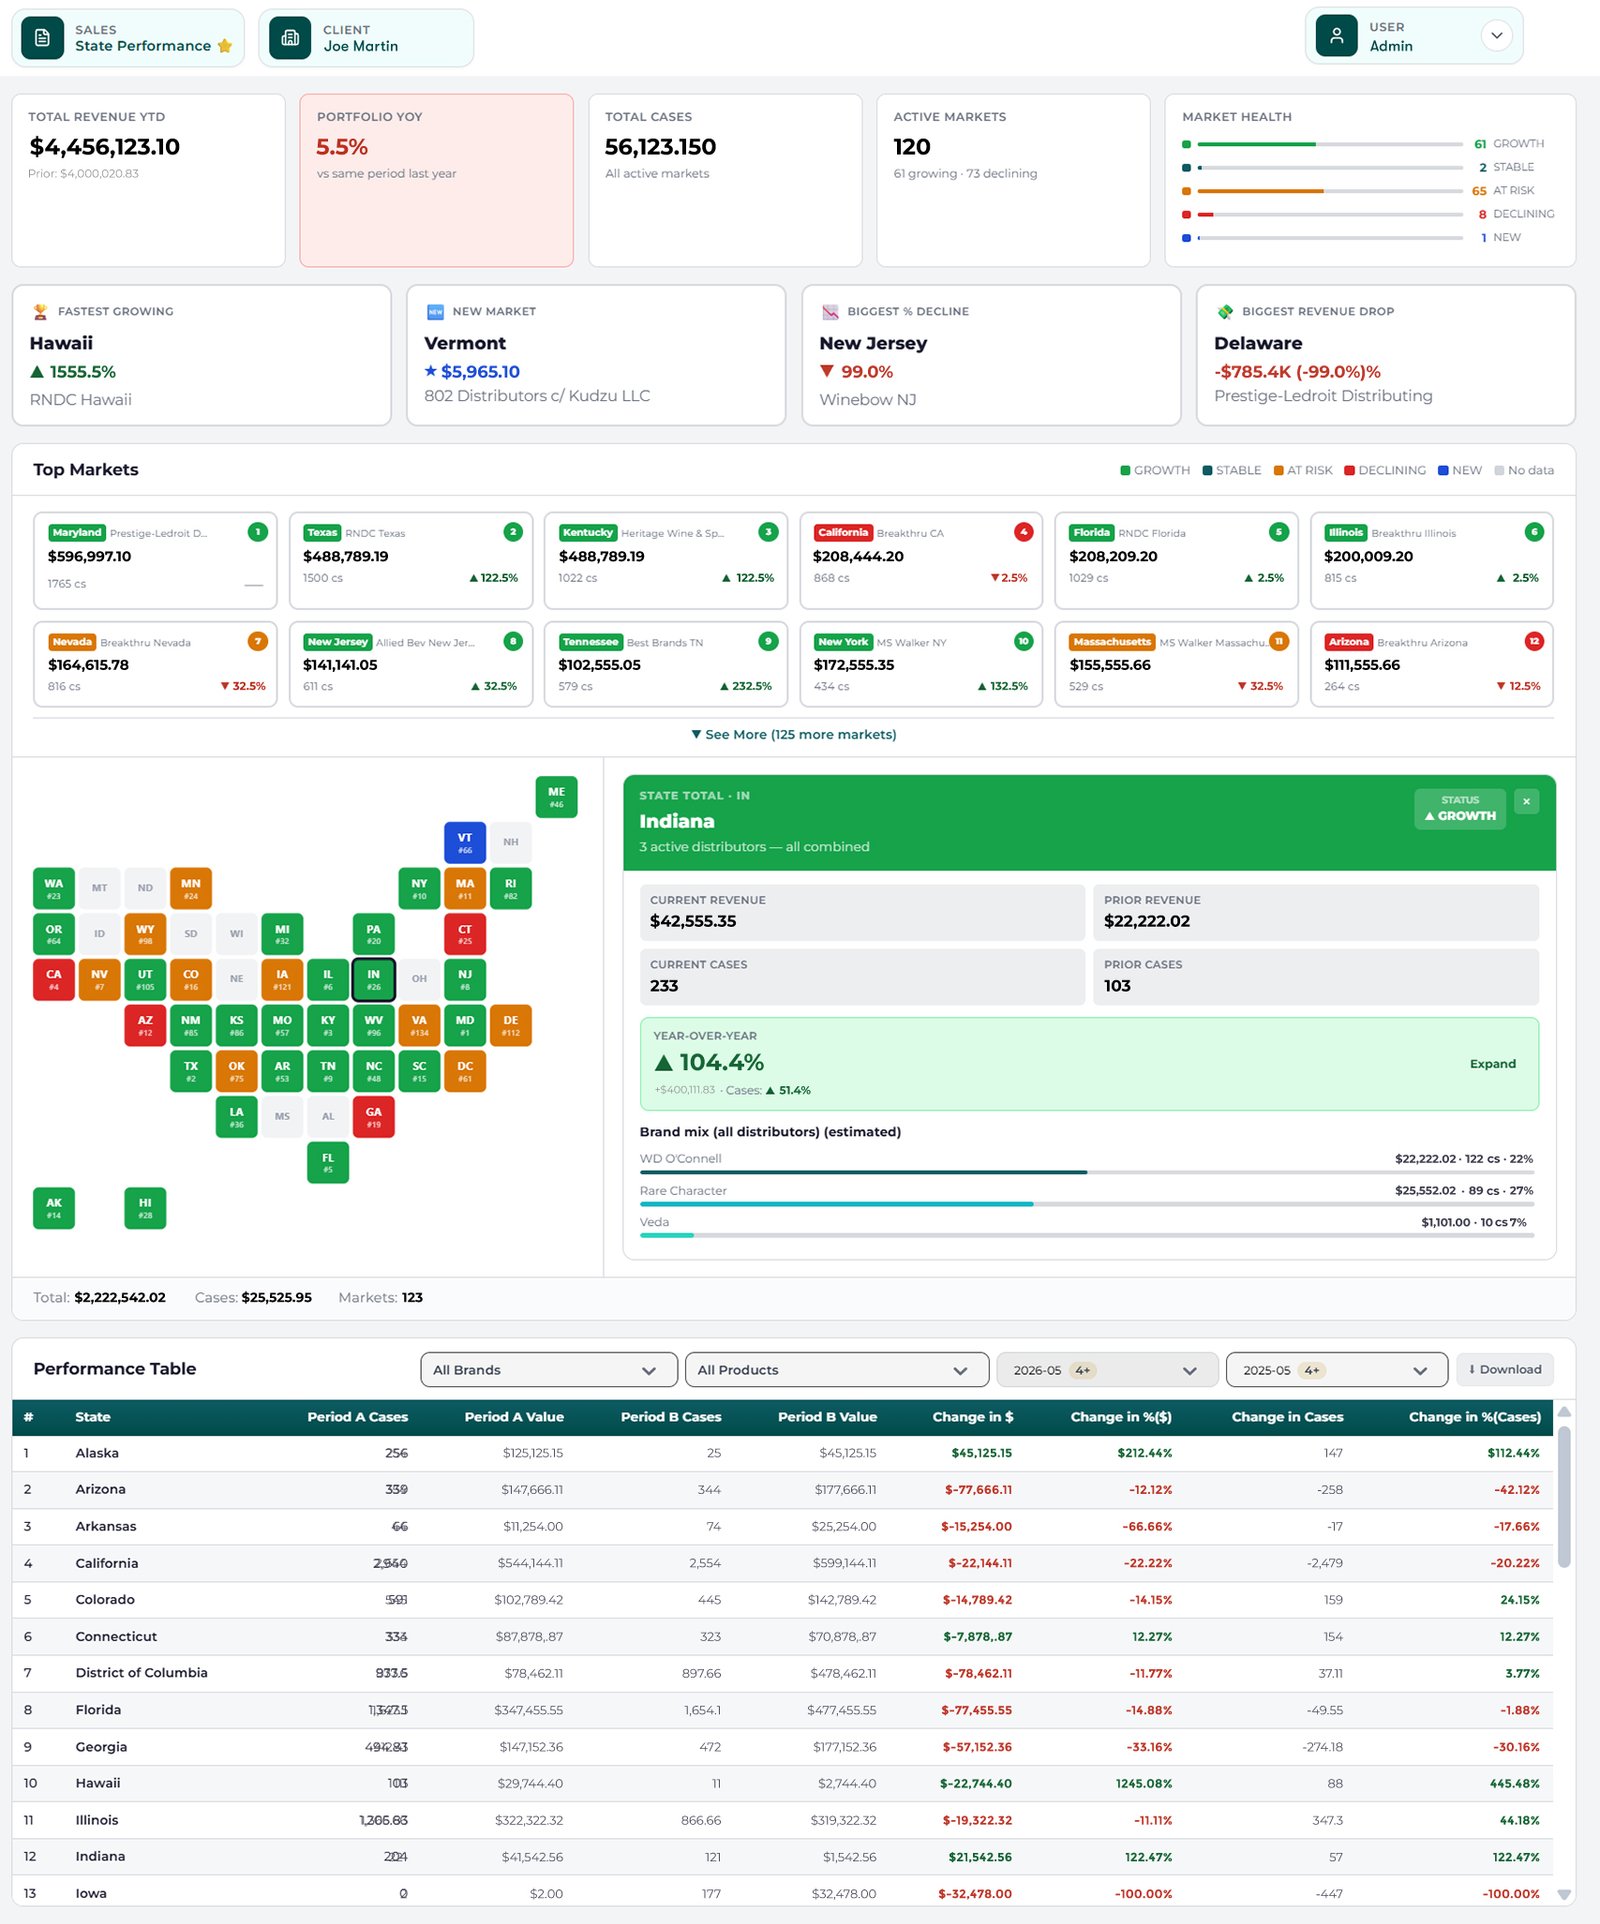Screen dimensions: 1600x1924
Task: Click the Biggest % Decline chart icon
Action: 830,312
